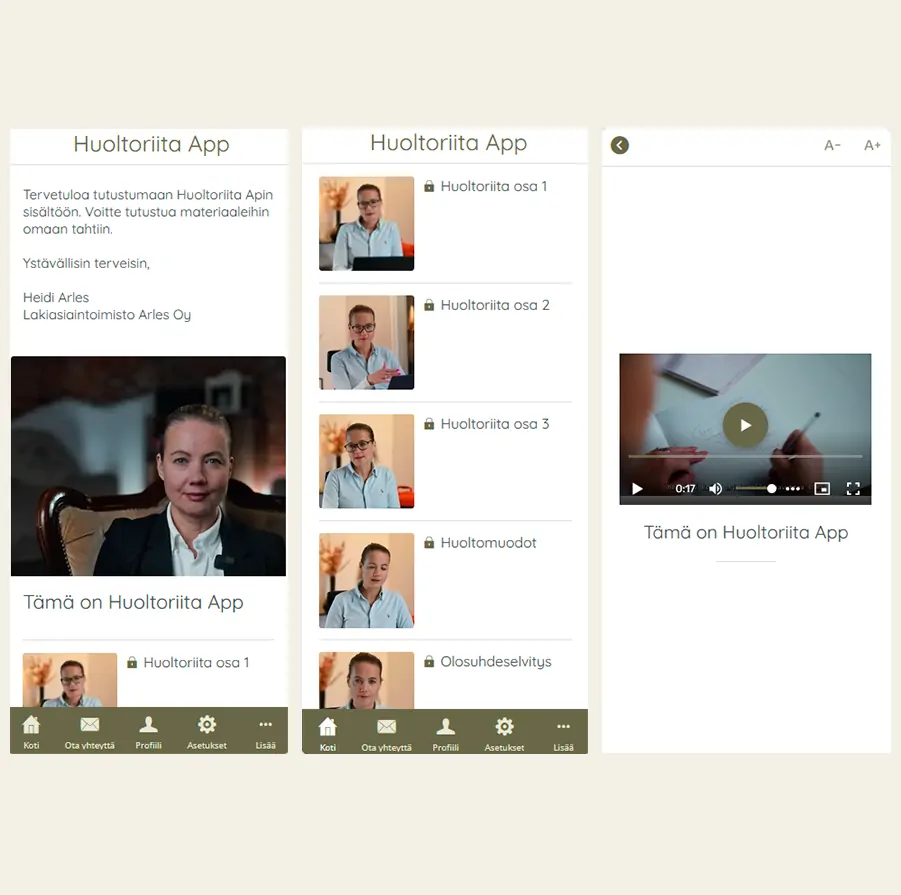
Task: Click Huoltoriita App header on left screen
Action: [151, 144]
